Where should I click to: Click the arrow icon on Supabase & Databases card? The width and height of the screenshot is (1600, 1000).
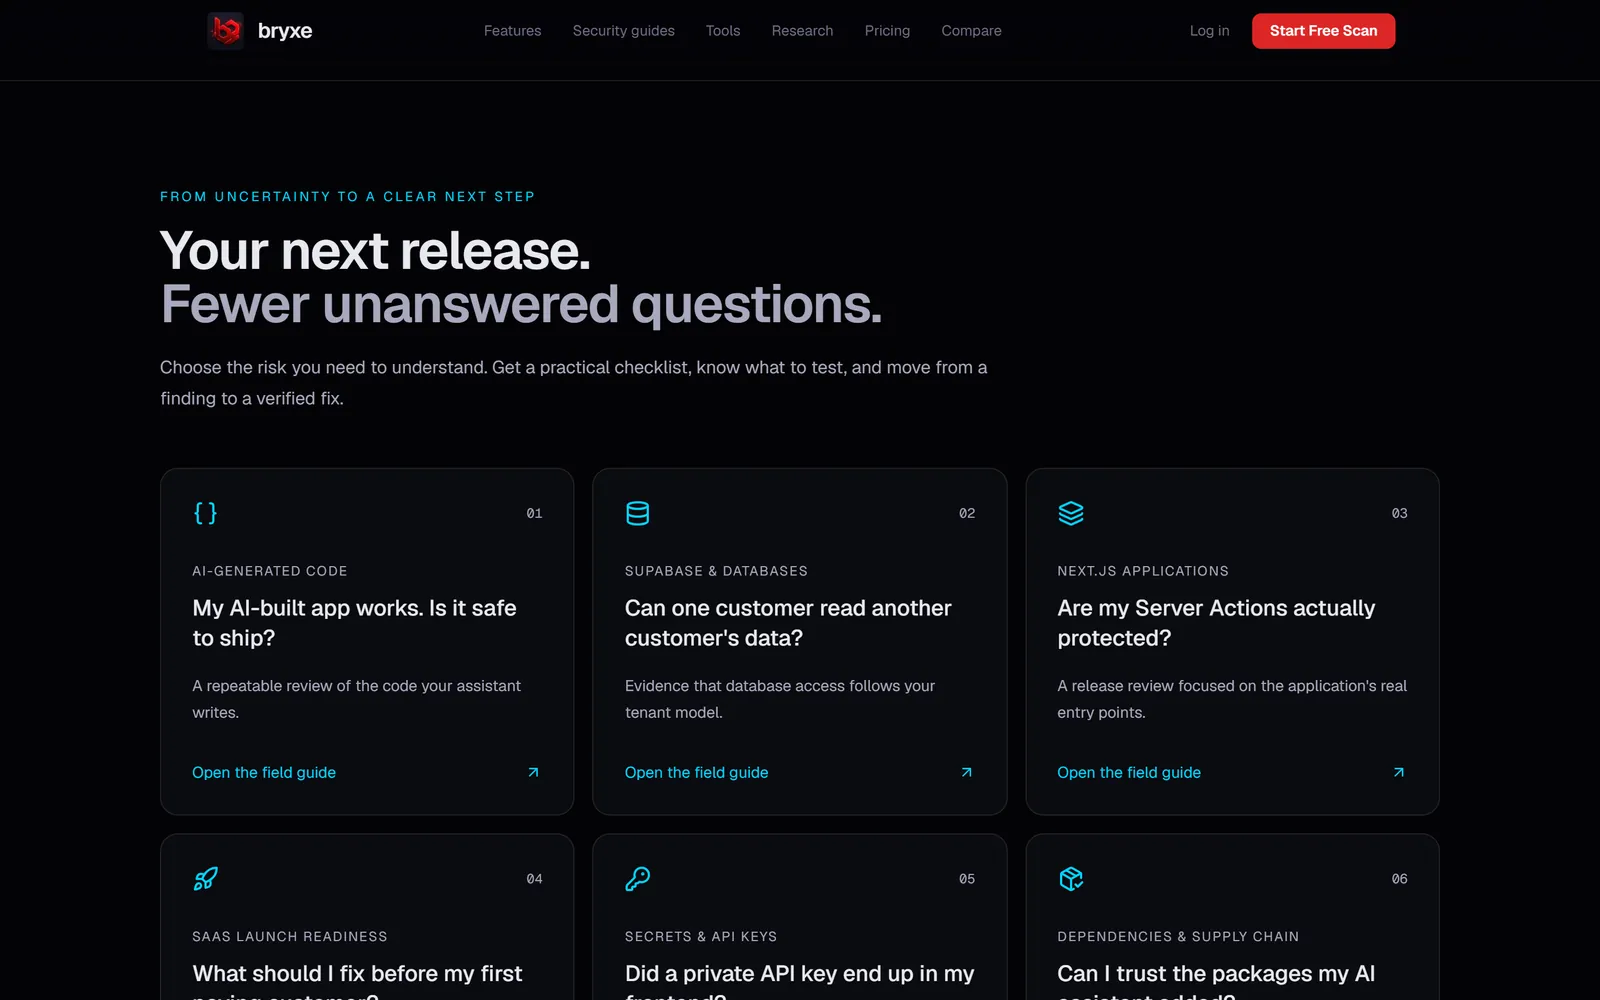966,772
